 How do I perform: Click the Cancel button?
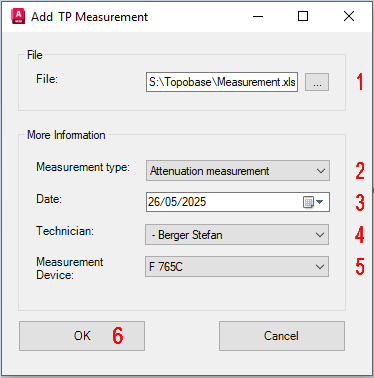pyautogui.click(x=282, y=336)
